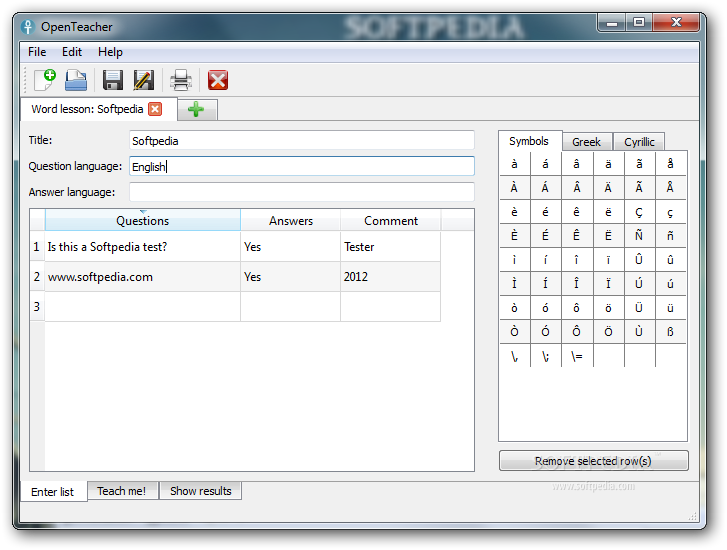Minimize the OpenTeacher window

[612, 22]
